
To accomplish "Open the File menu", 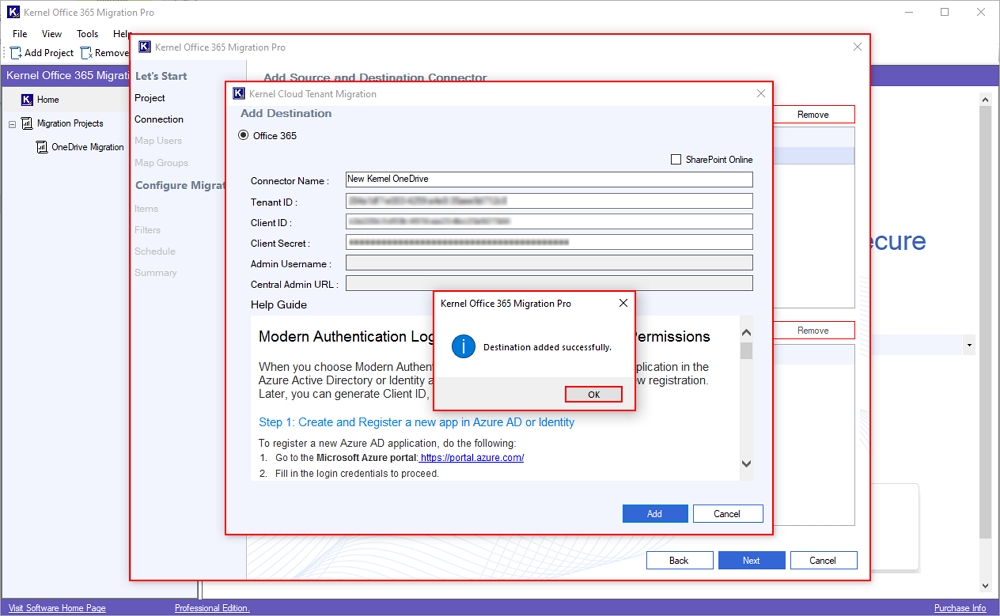I will point(20,34).
